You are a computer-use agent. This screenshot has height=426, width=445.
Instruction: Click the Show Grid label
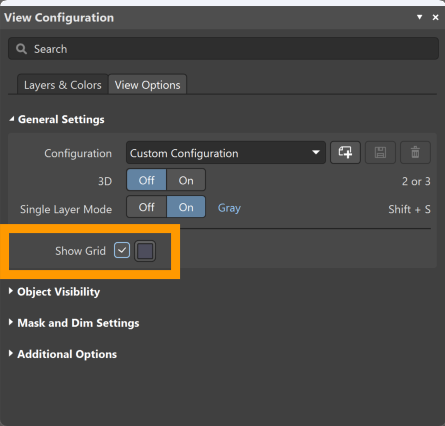pyautogui.click(x=80, y=251)
